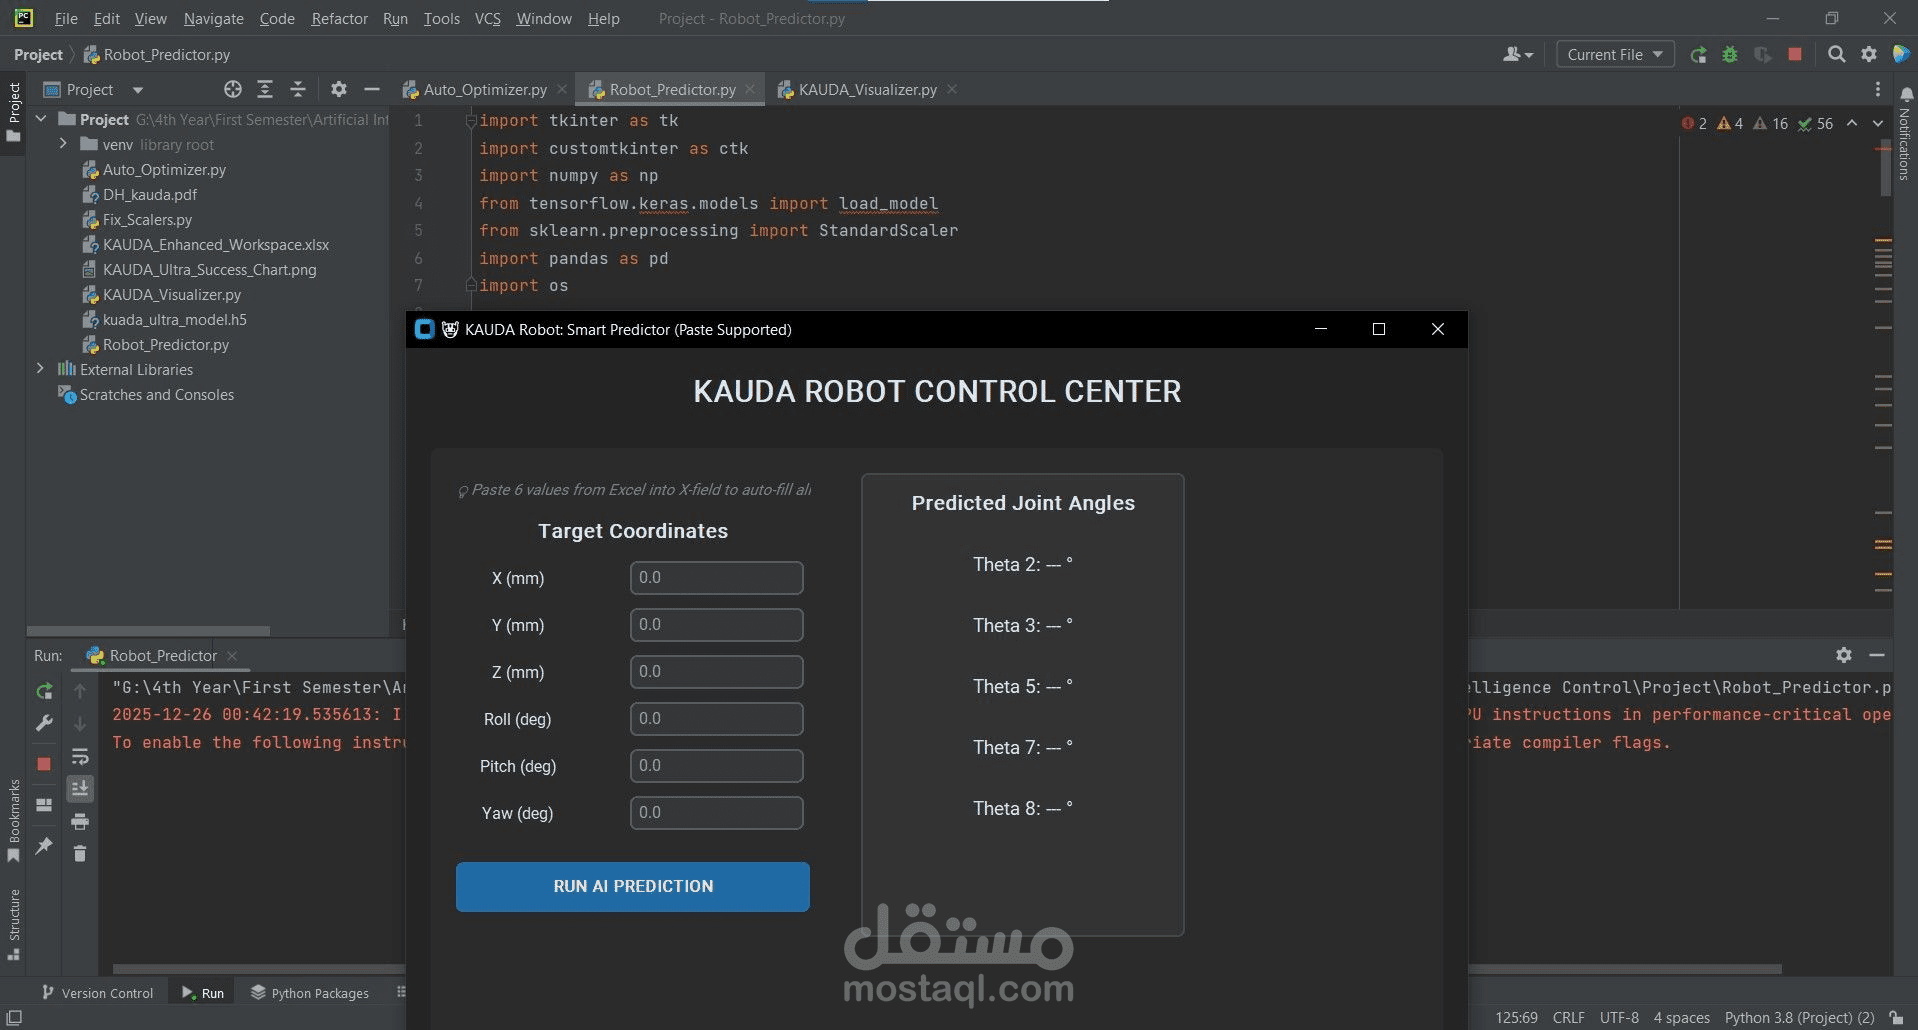Screen dimensions: 1918x1030
Task: Open Scratches and Consoles node
Action: (156, 394)
